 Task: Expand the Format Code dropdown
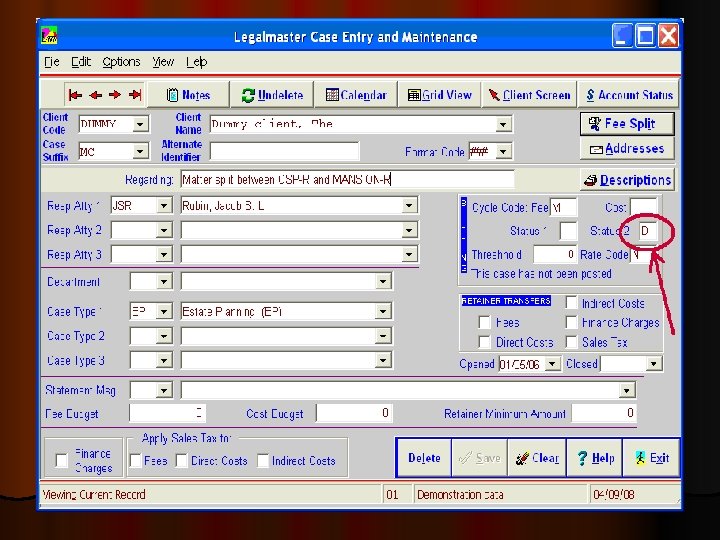click(x=503, y=151)
